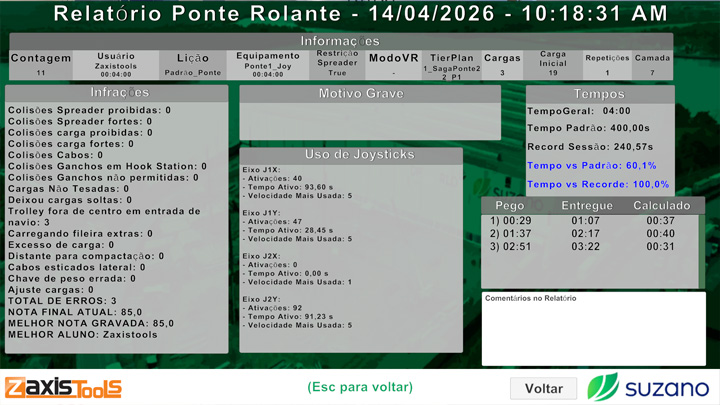Click the Infrações panel header
720x405 pixels.
pyautogui.click(x=117, y=93)
